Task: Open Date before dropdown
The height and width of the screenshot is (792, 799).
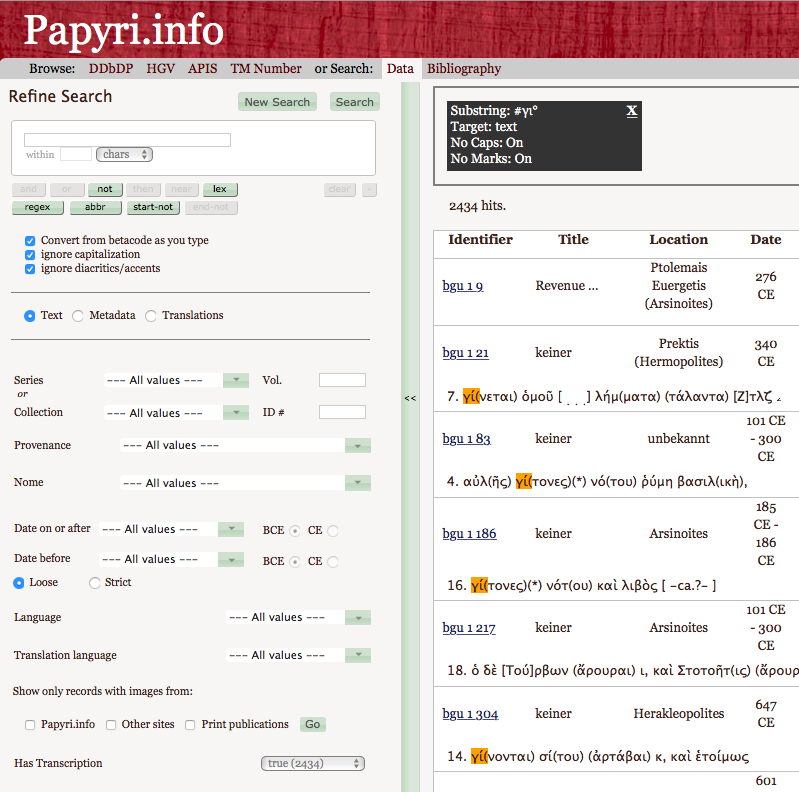Action: click(x=231, y=560)
